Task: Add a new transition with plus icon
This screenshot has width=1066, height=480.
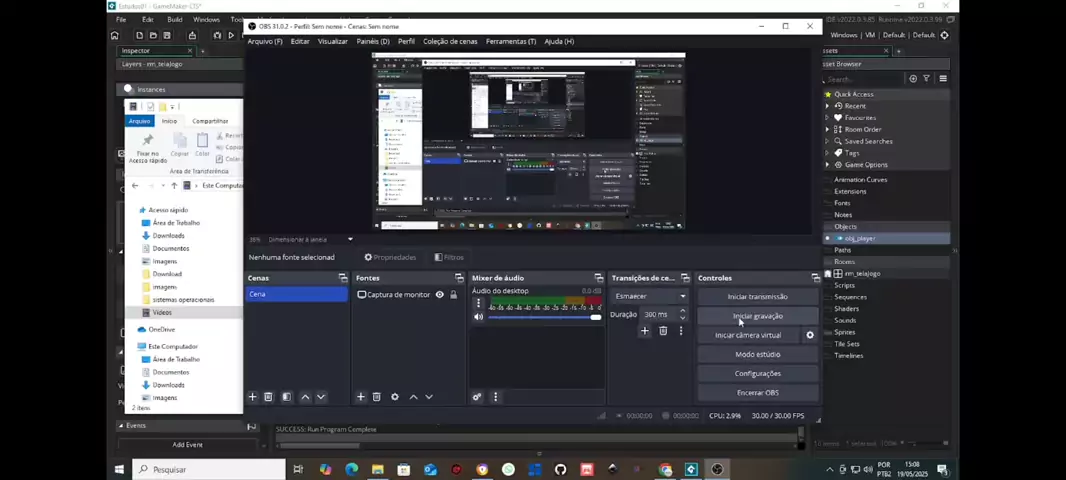Action: tap(645, 331)
